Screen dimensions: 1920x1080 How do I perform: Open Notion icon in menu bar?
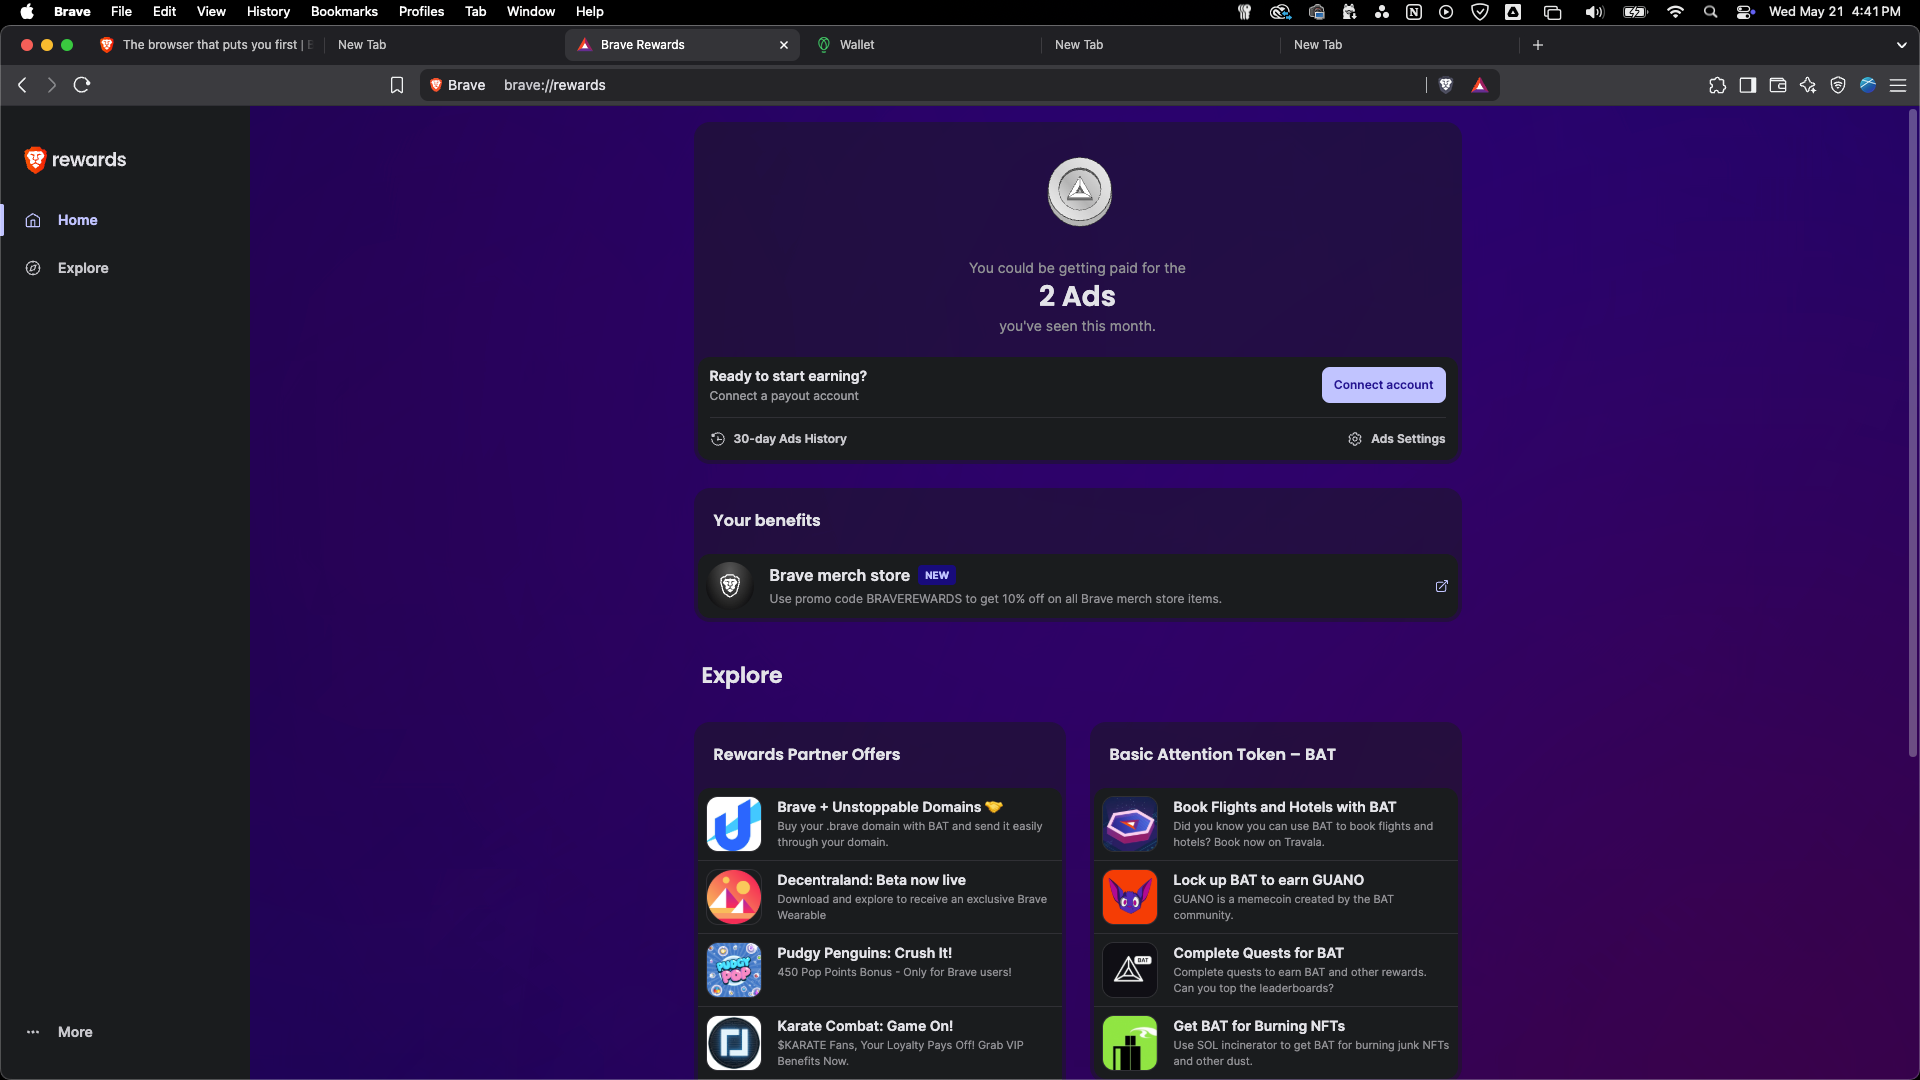tap(1413, 12)
